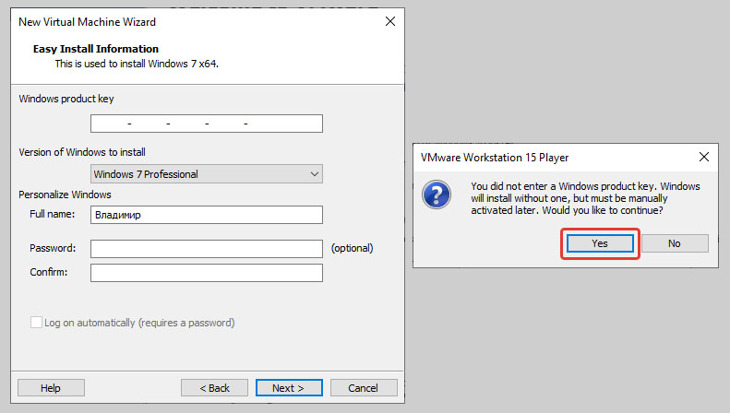
Task: Close the VMware Workstation 15 Player dialog
Action: (x=704, y=157)
